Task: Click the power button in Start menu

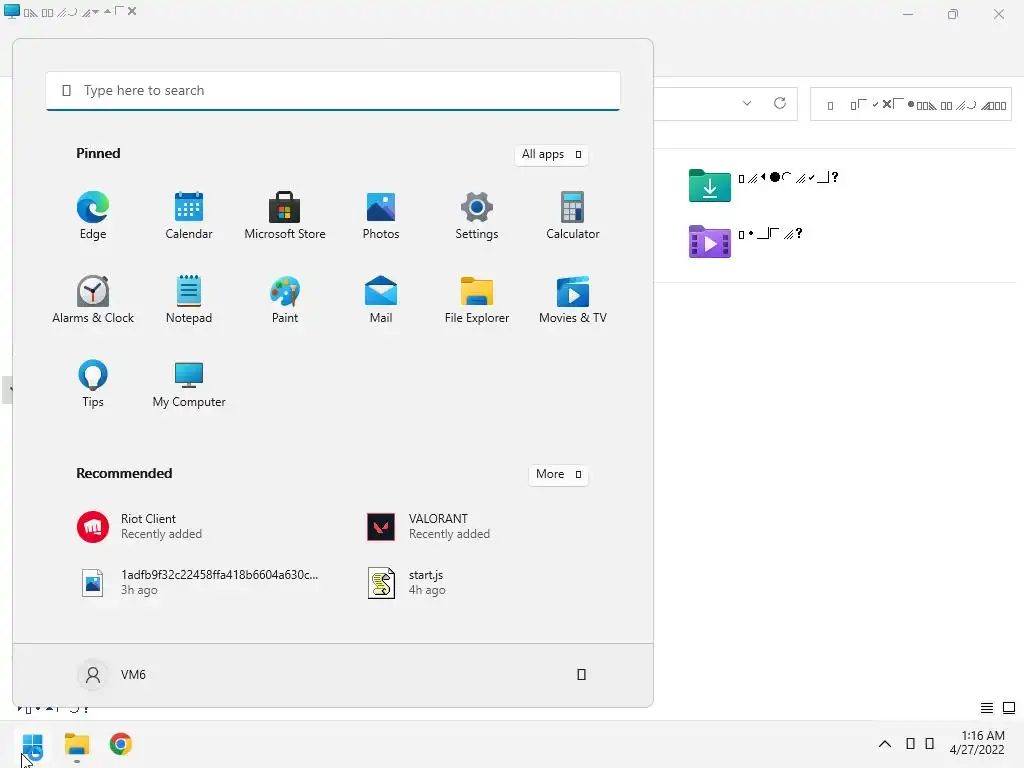Action: click(x=581, y=675)
